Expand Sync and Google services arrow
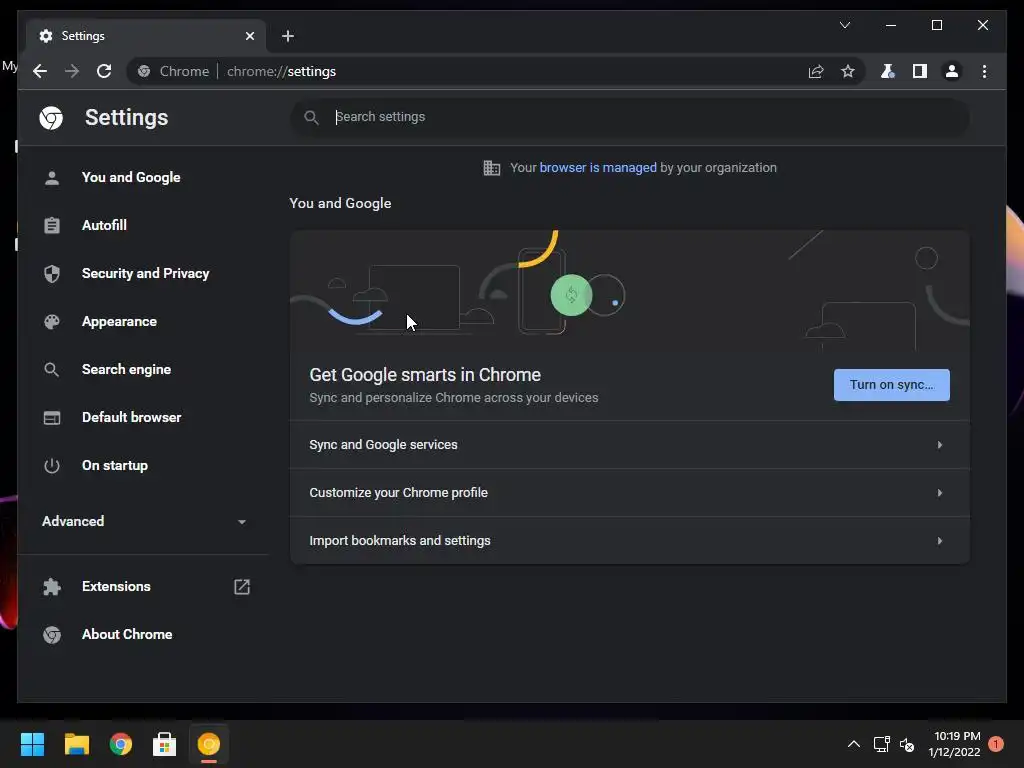 pos(939,445)
